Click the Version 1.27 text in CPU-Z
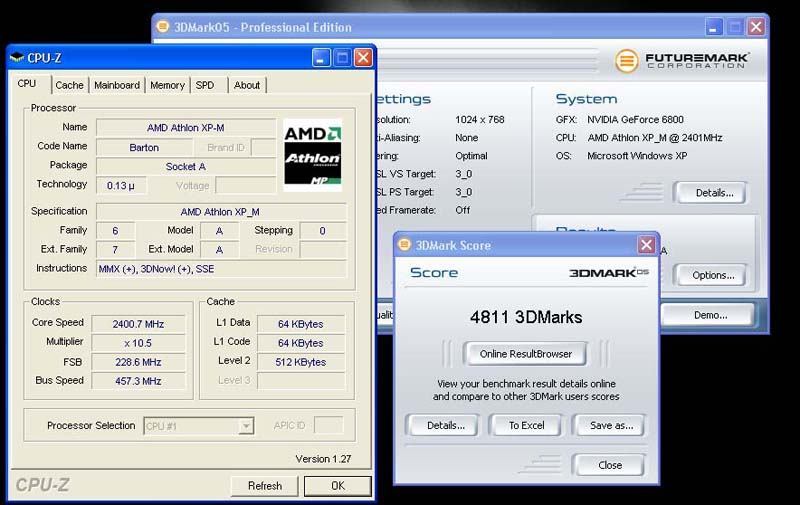The image size is (800, 505). coord(323,459)
